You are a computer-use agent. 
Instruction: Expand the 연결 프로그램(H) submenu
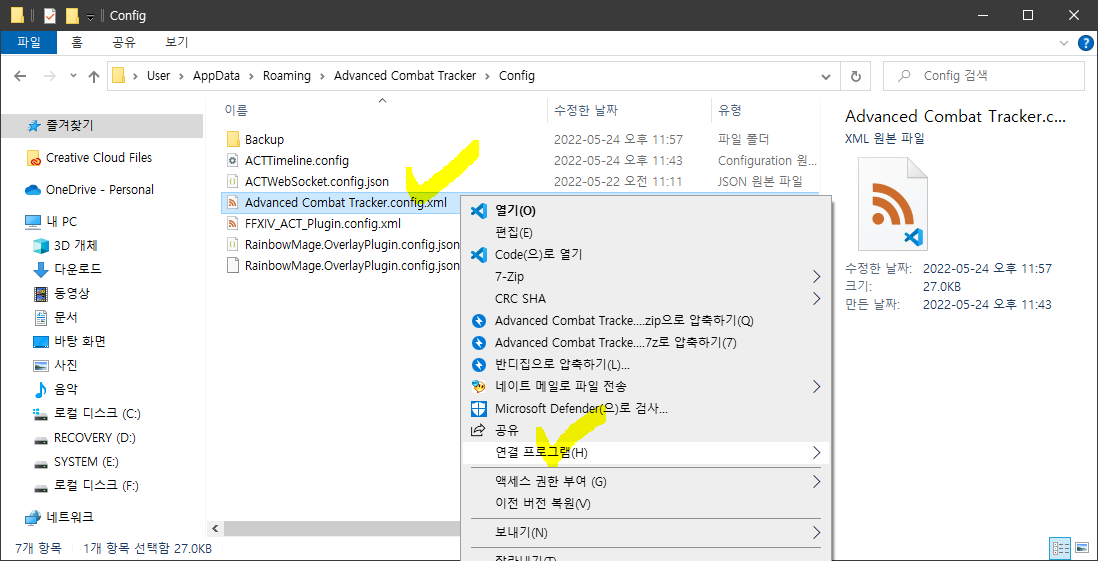816,452
